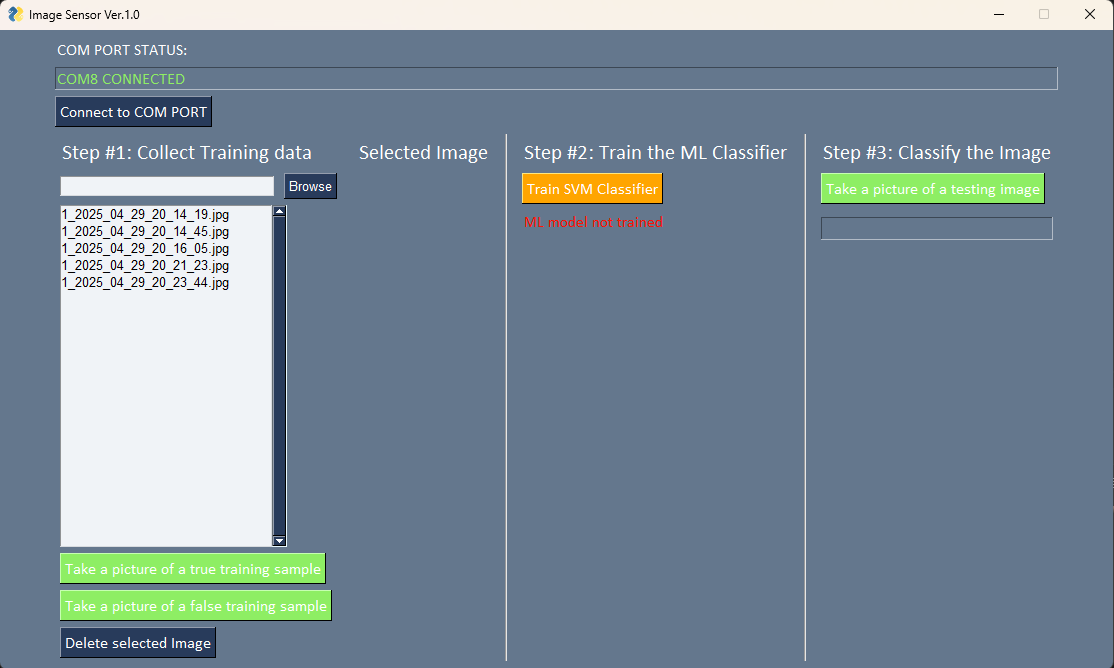
Task: Click the folder path input field beside Browse
Action: [167, 187]
